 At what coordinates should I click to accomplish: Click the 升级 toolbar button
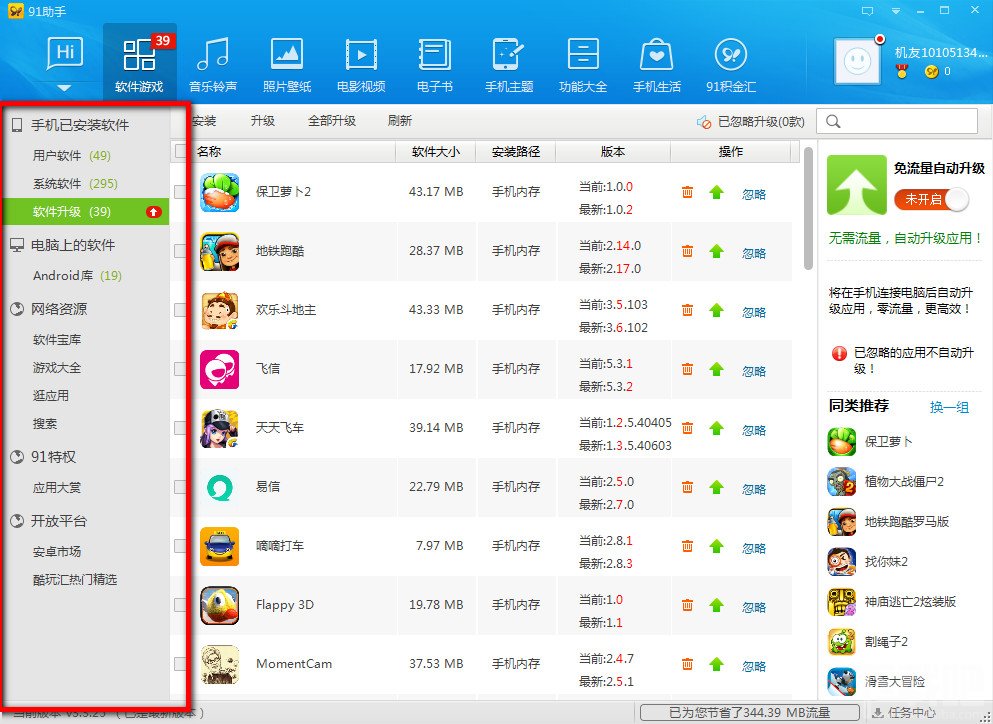[263, 121]
